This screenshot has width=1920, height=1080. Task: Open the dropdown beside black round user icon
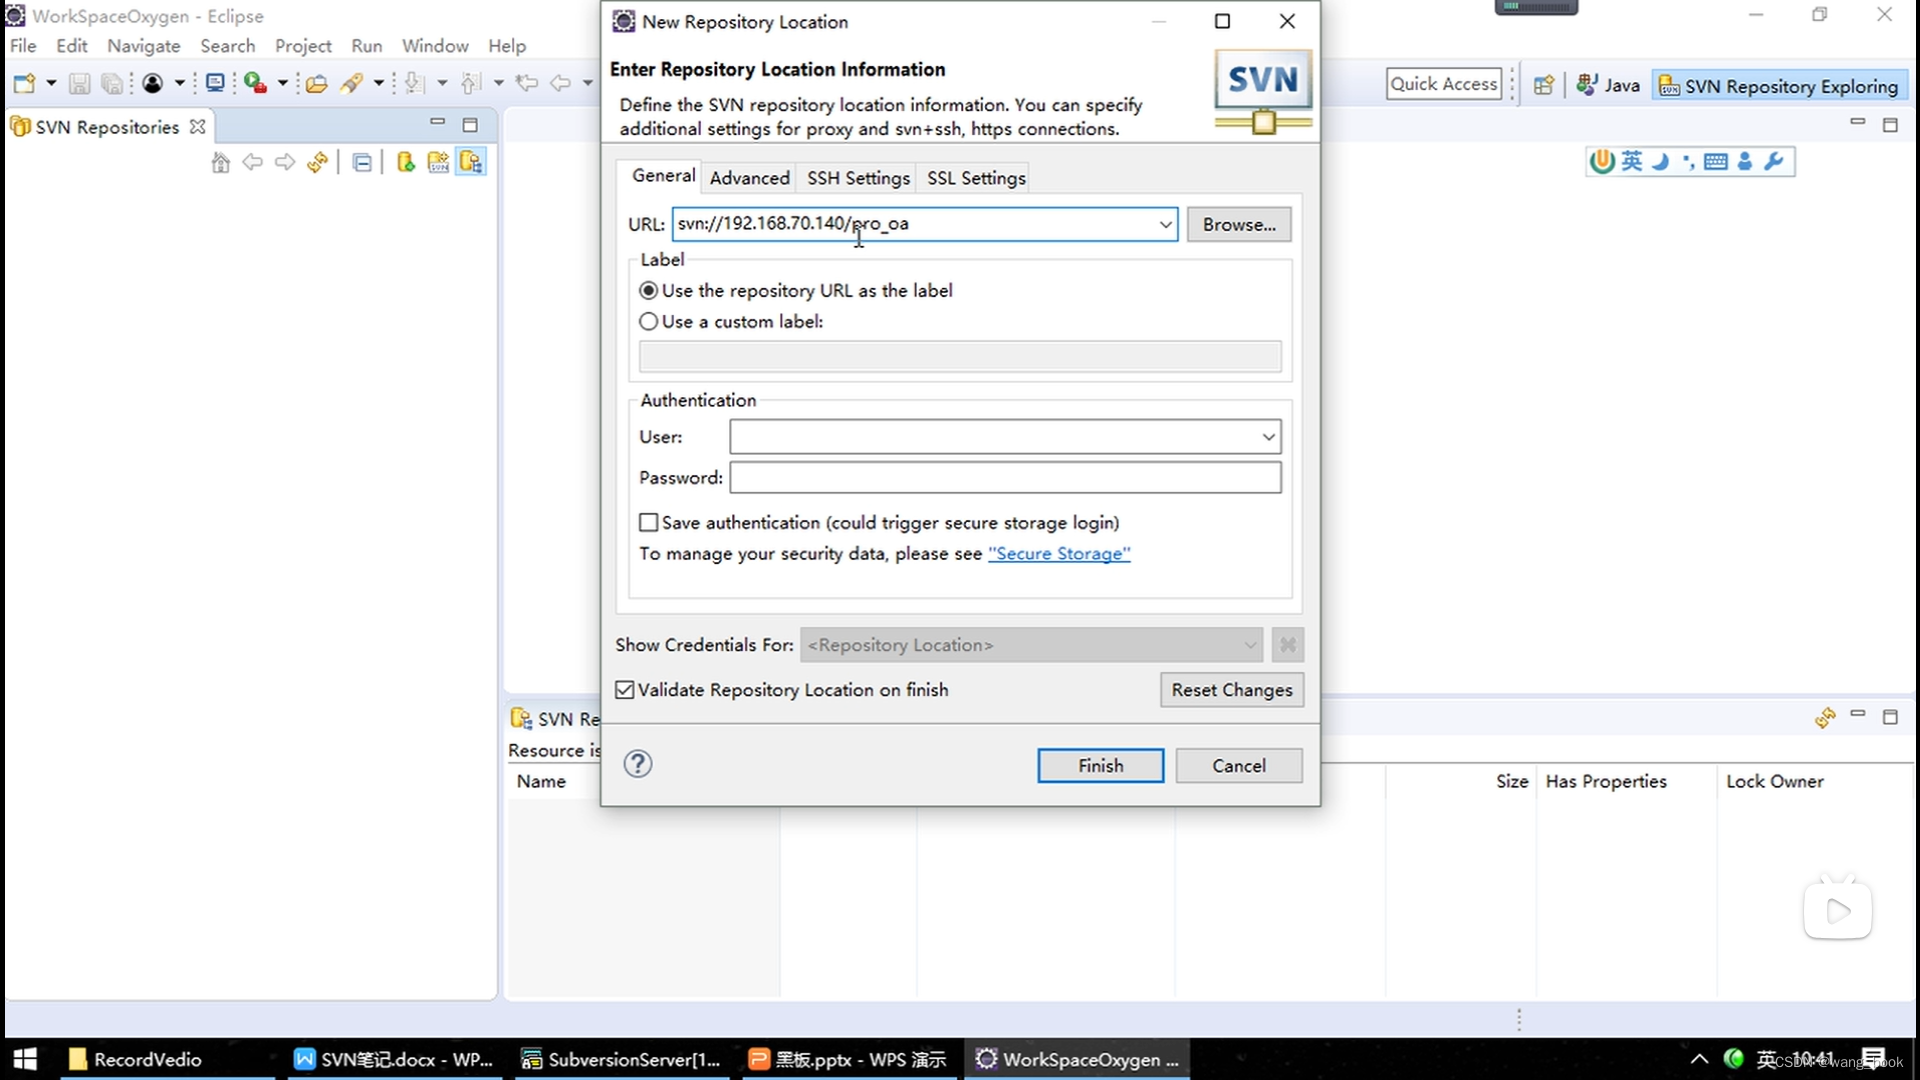(x=180, y=84)
